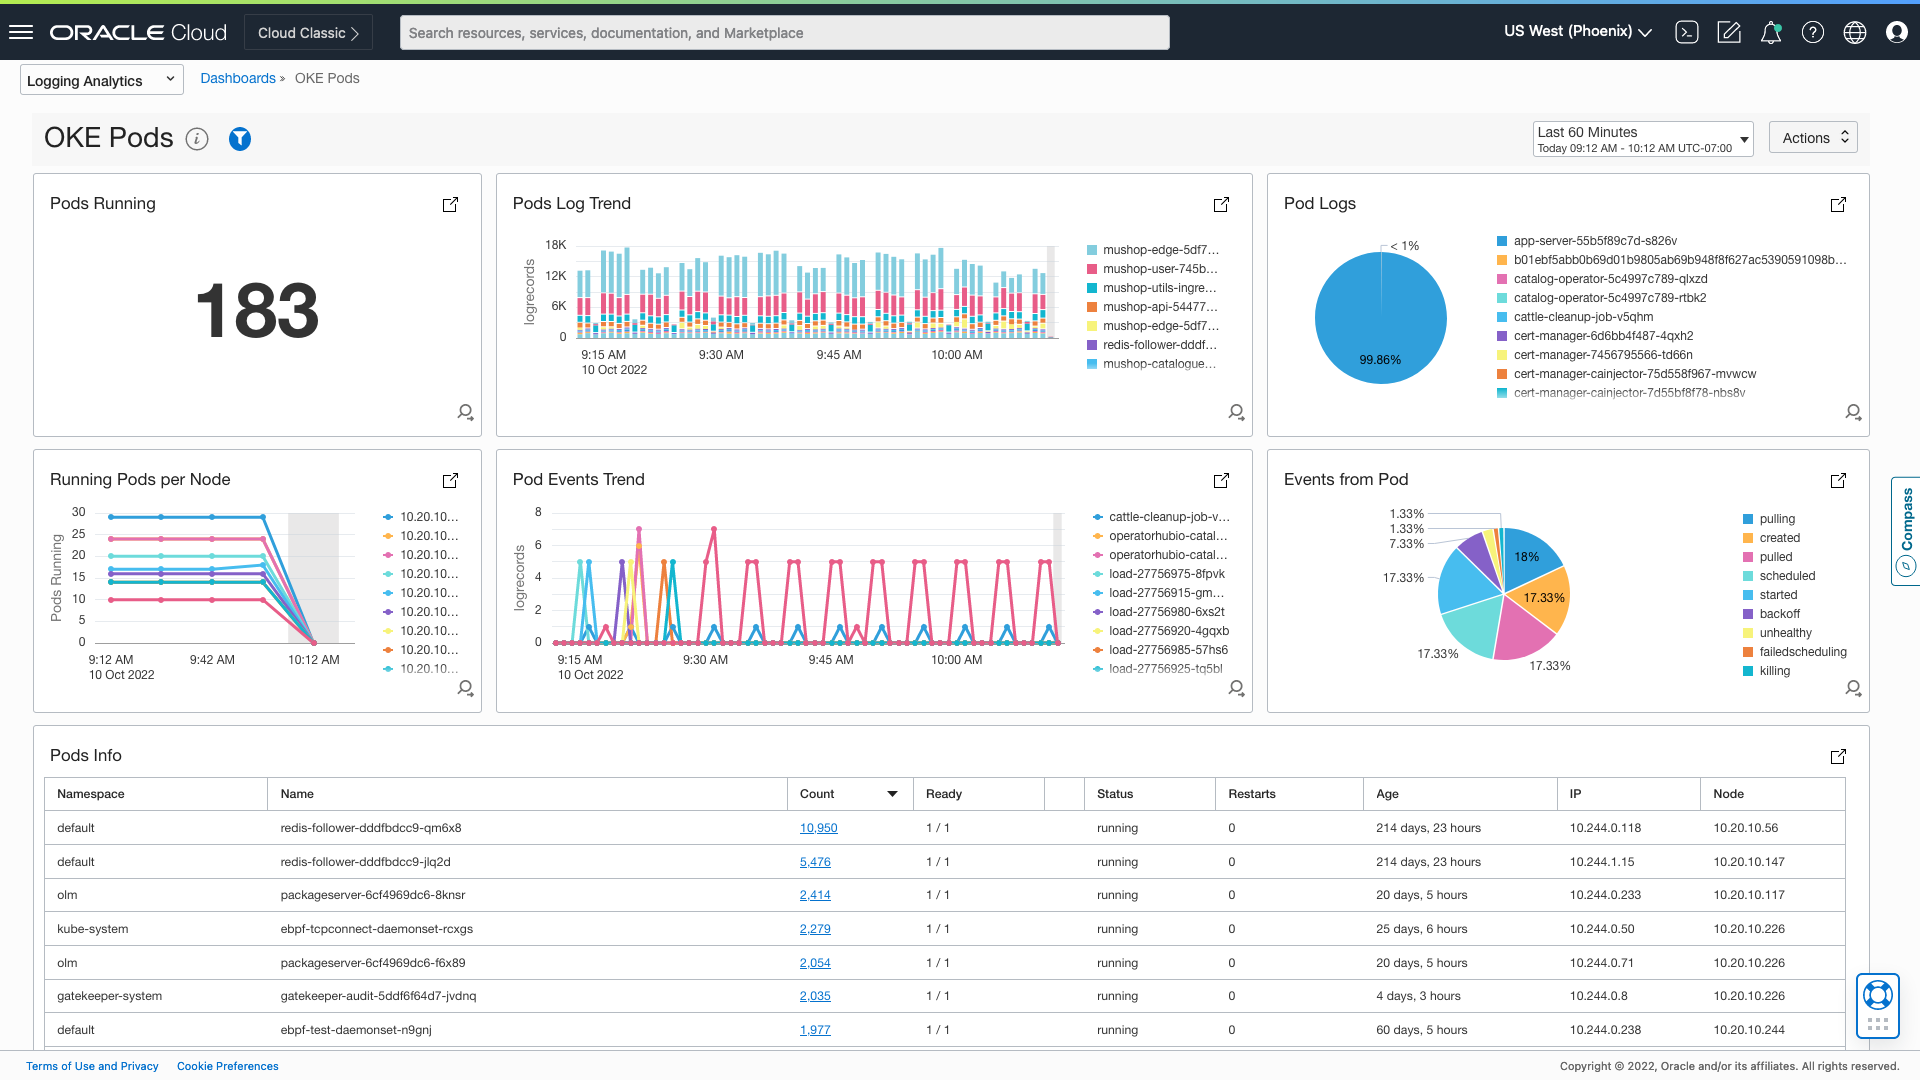Open the hamburger navigation menu
Screen dimensions: 1920x1080
click(21, 32)
